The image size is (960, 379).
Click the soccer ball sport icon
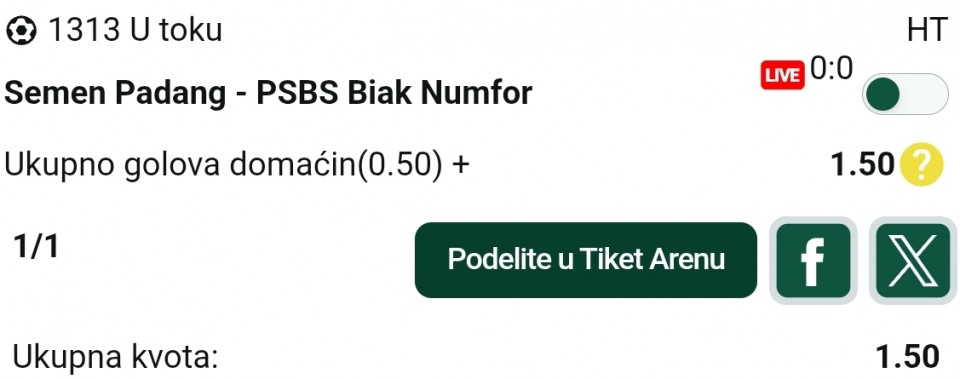click(21, 30)
